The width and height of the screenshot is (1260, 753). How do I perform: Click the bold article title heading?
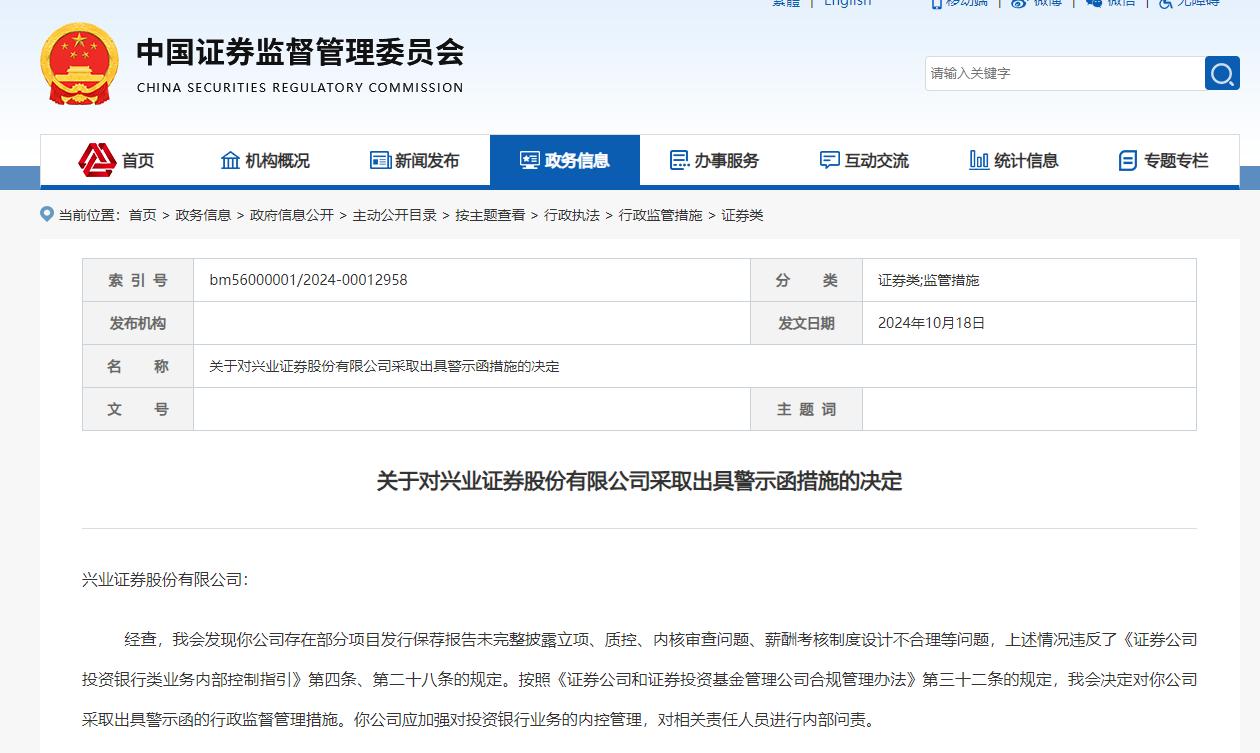click(x=639, y=481)
